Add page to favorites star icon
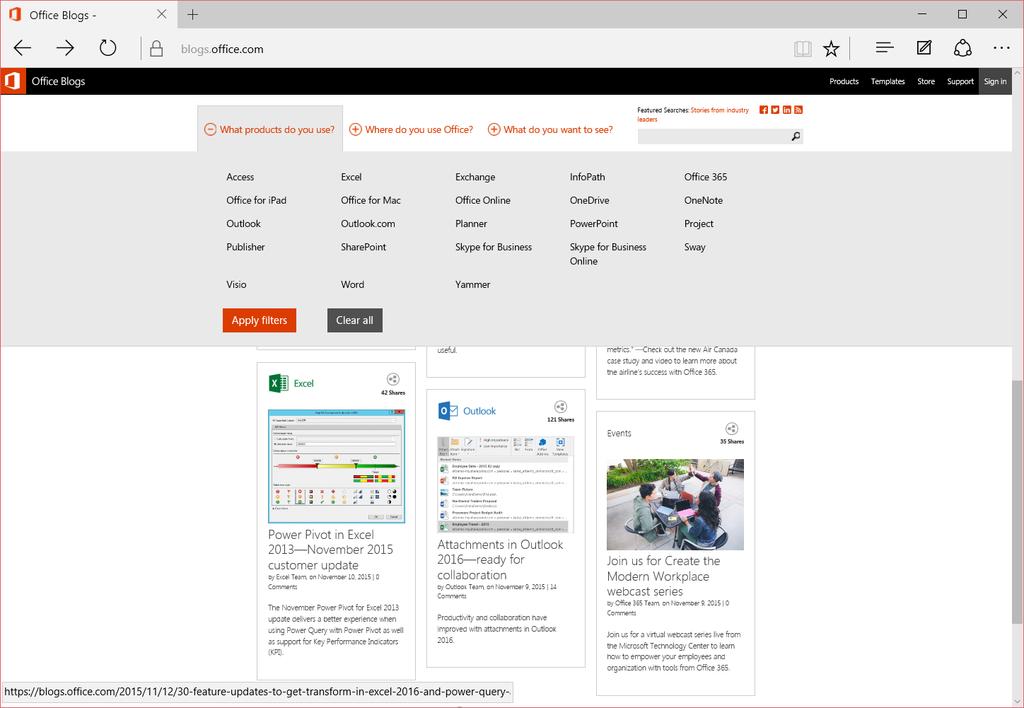The image size is (1024, 708). point(831,48)
